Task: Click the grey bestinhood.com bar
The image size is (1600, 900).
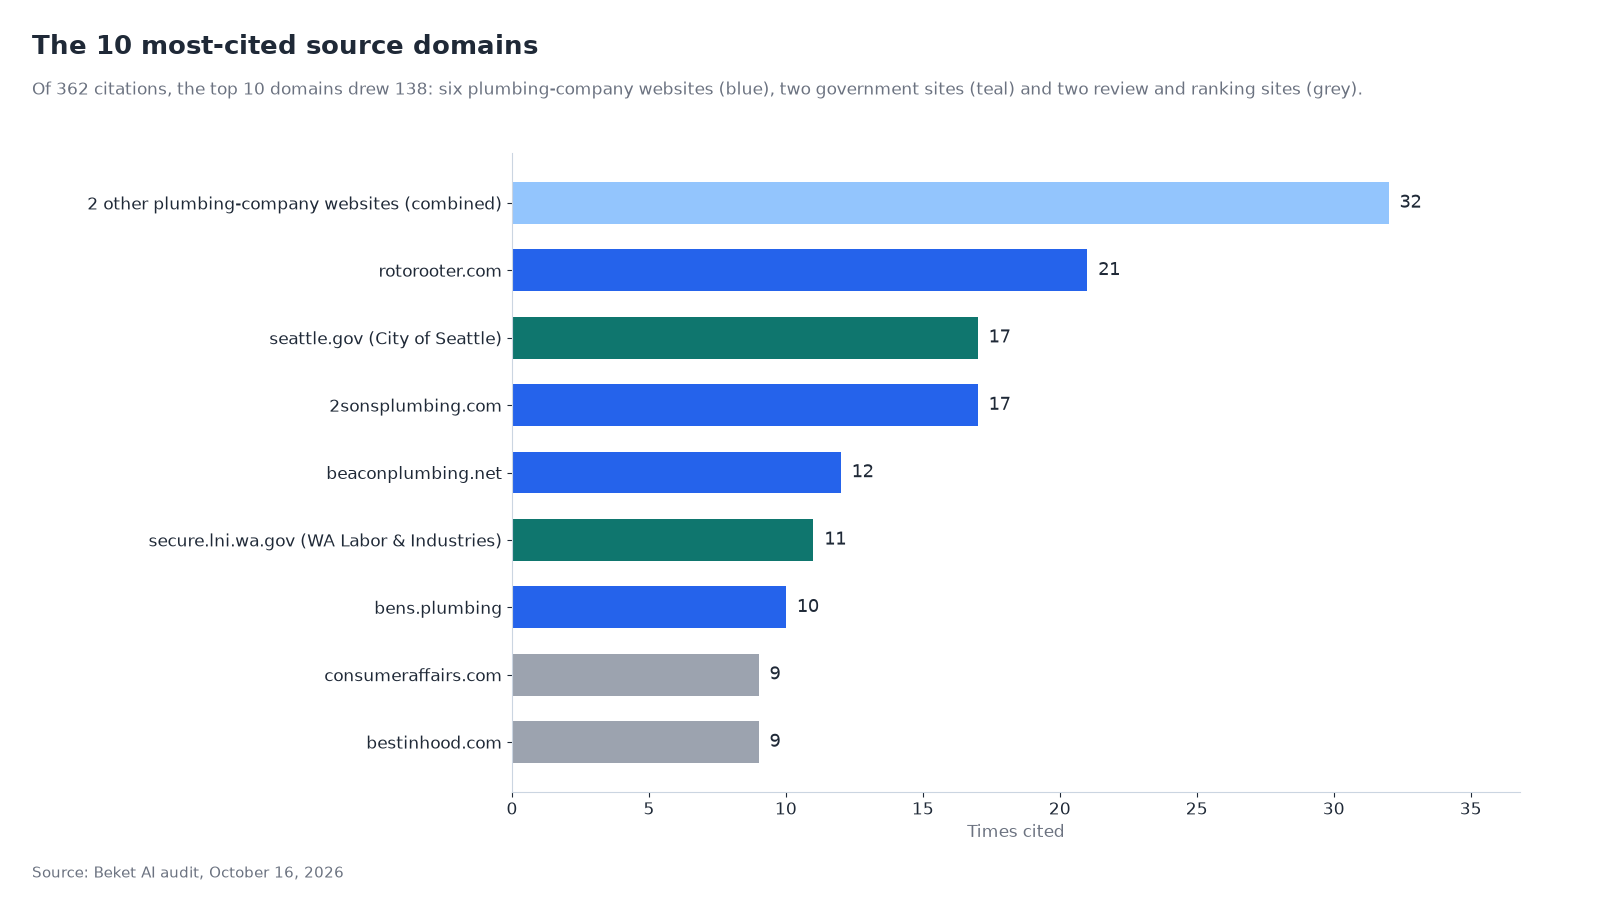Action: [636, 742]
